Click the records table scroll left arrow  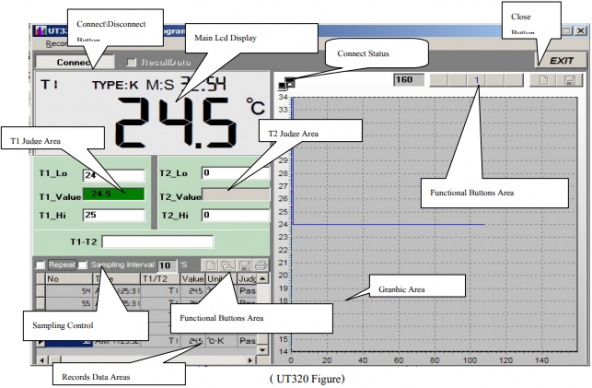(x=42, y=360)
